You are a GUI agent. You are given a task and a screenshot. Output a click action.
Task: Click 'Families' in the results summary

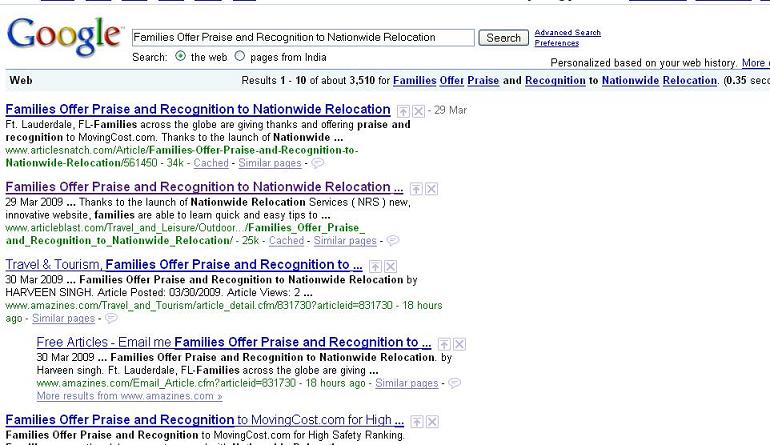pos(414,81)
